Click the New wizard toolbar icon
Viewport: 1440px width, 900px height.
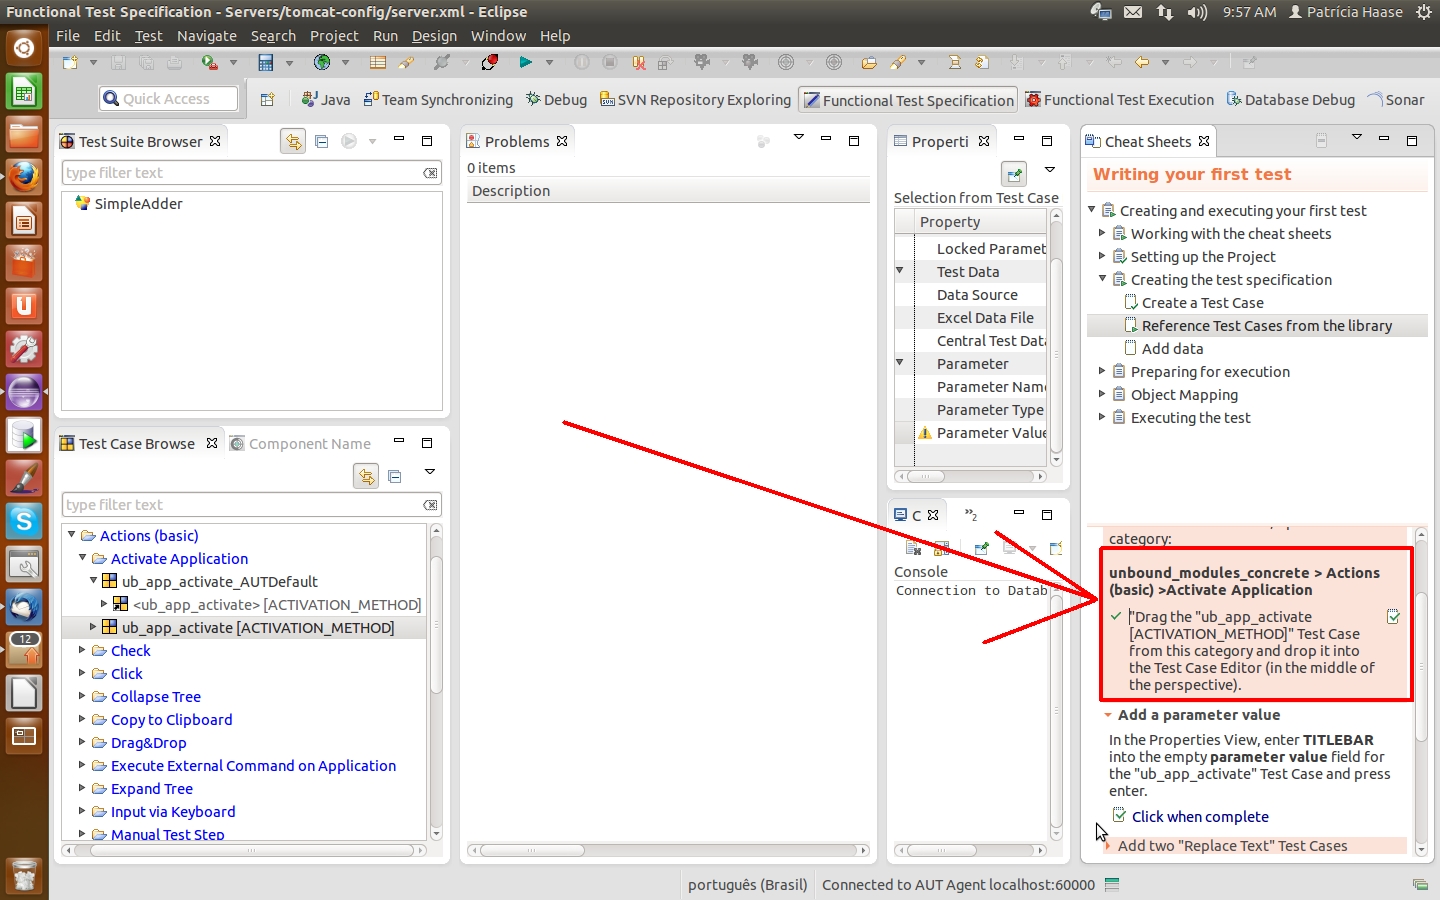tap(70, 62)
